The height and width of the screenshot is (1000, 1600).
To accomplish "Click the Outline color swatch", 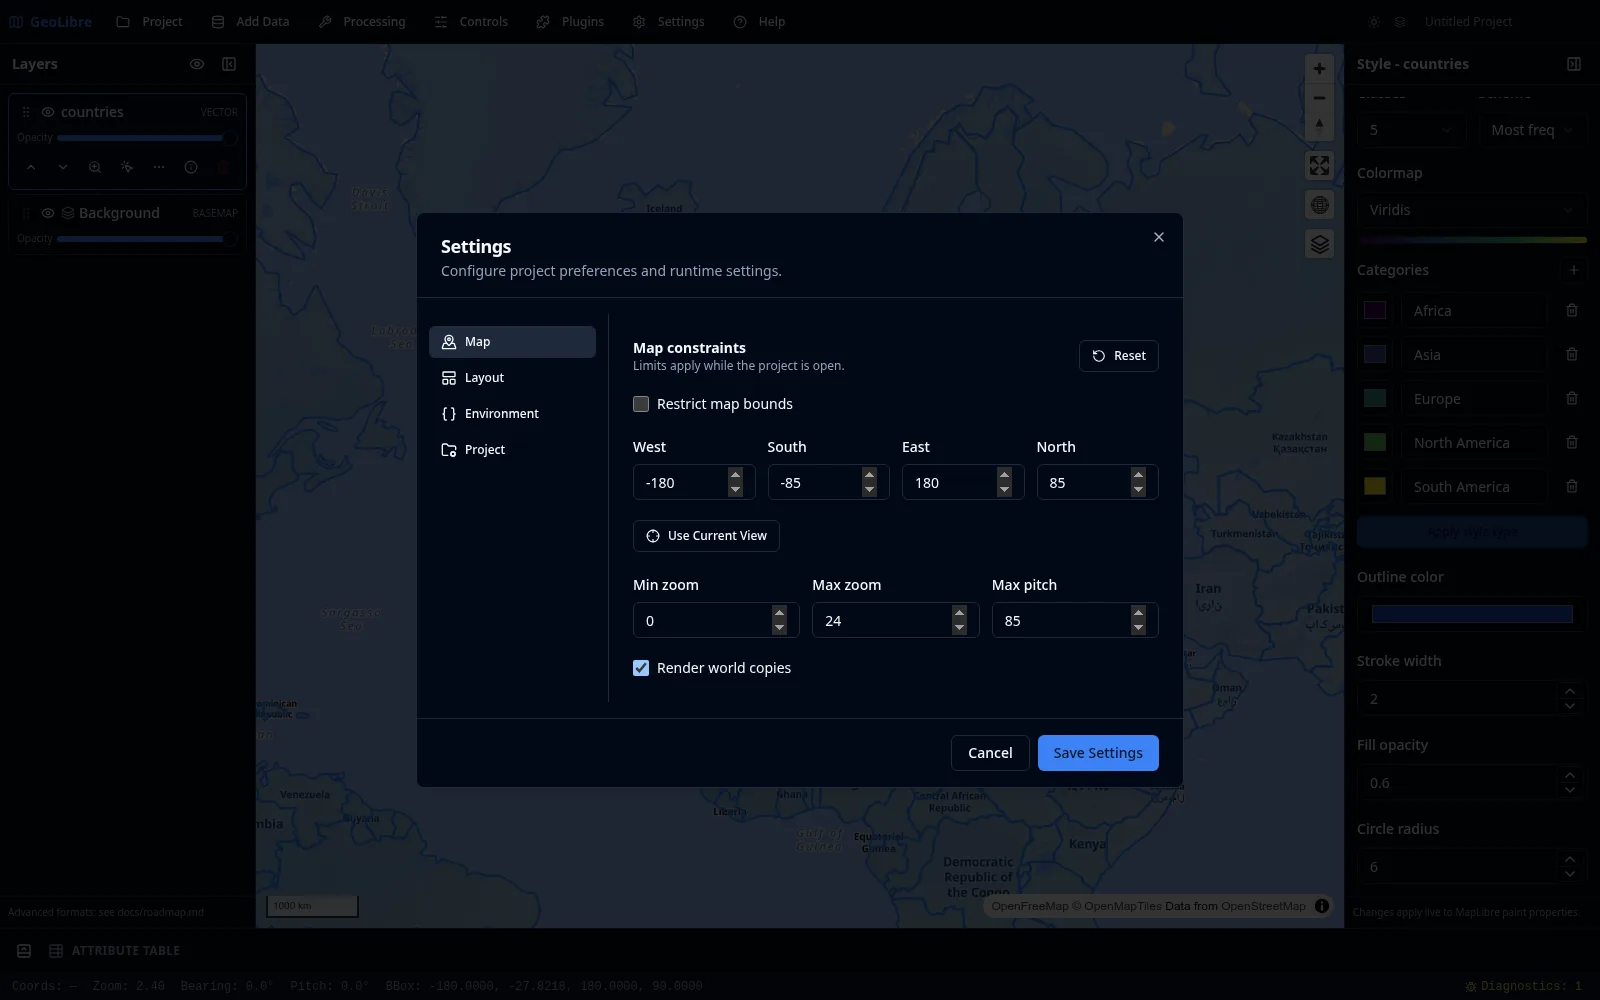I will coord(1472,614).
